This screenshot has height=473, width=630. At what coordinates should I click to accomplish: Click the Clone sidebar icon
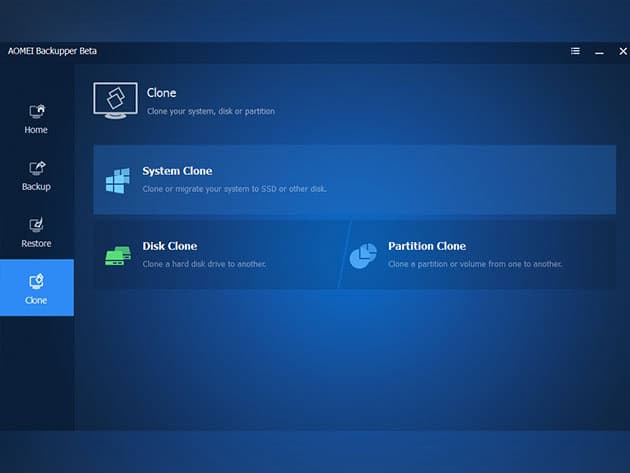(x=36, y=281)
